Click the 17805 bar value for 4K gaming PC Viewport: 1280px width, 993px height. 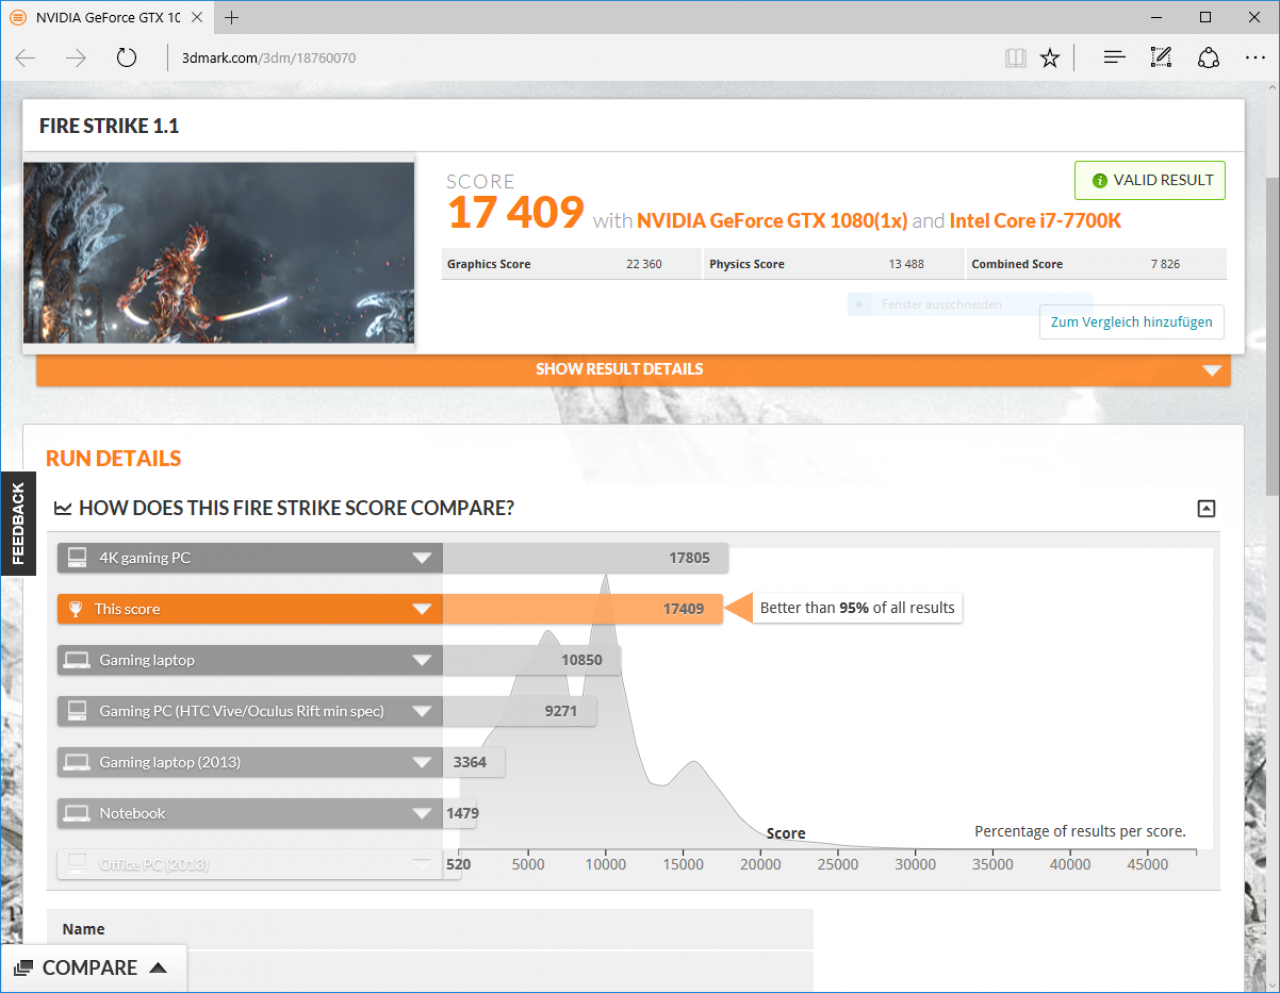point(690,558)
